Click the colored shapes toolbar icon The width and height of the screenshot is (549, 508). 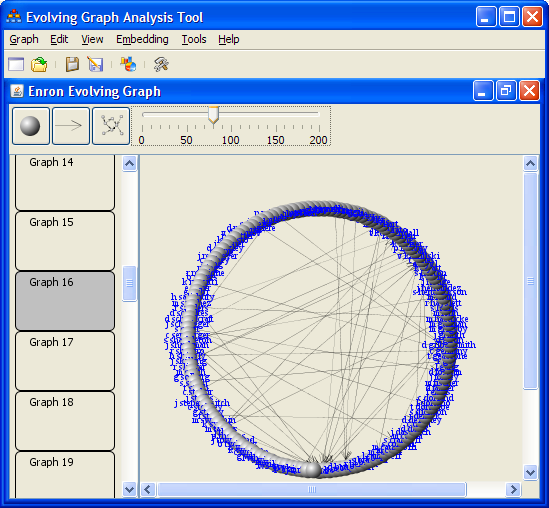click(x=128, y=64)
